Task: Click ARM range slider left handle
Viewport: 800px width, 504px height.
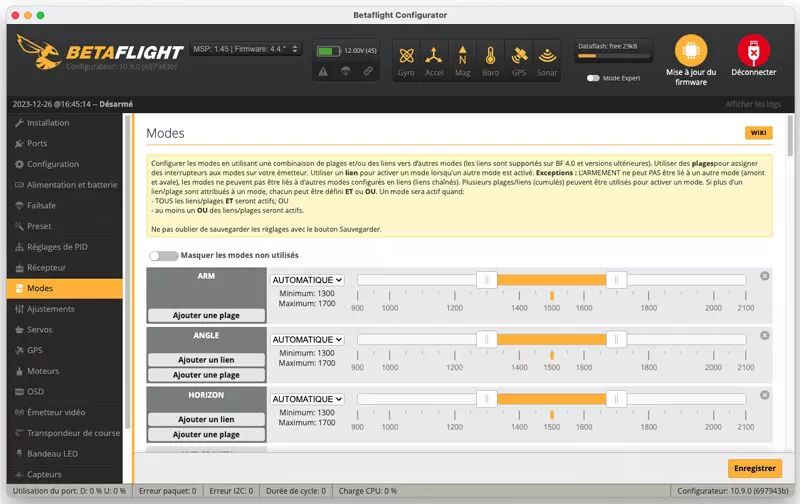Action: pos(487,280)
